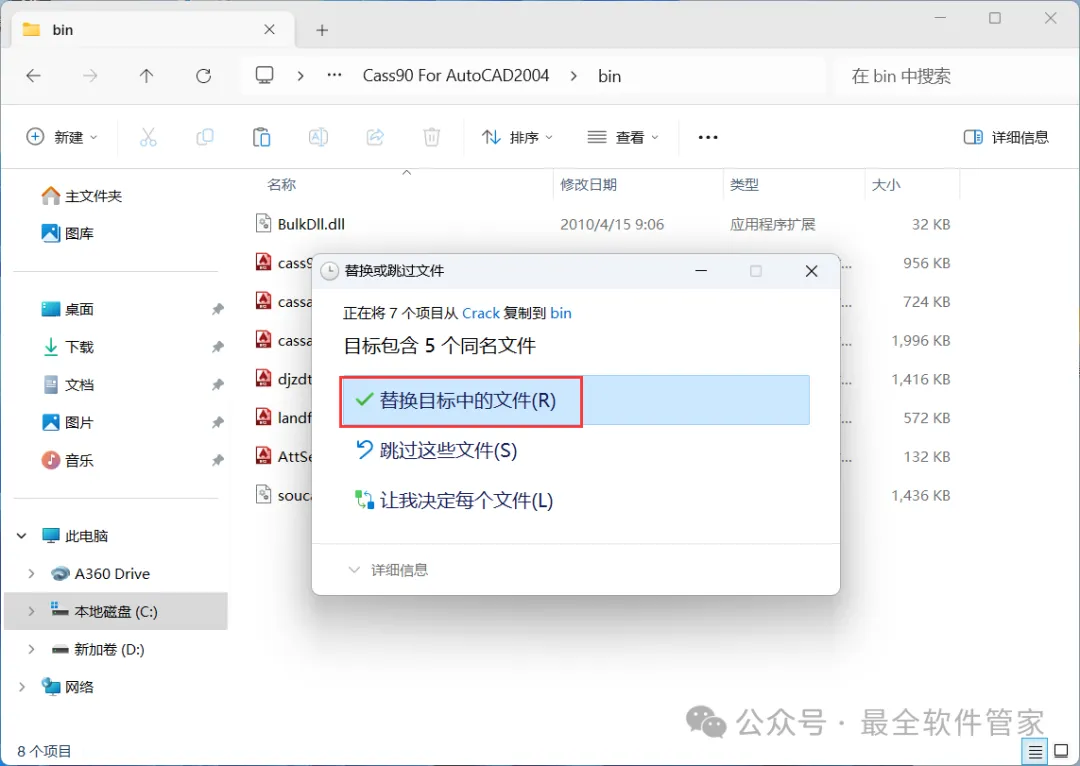This screenshot has height=766, width=1080.
Task: Click the Paste clipboard icon
Action: click(261, 137)
